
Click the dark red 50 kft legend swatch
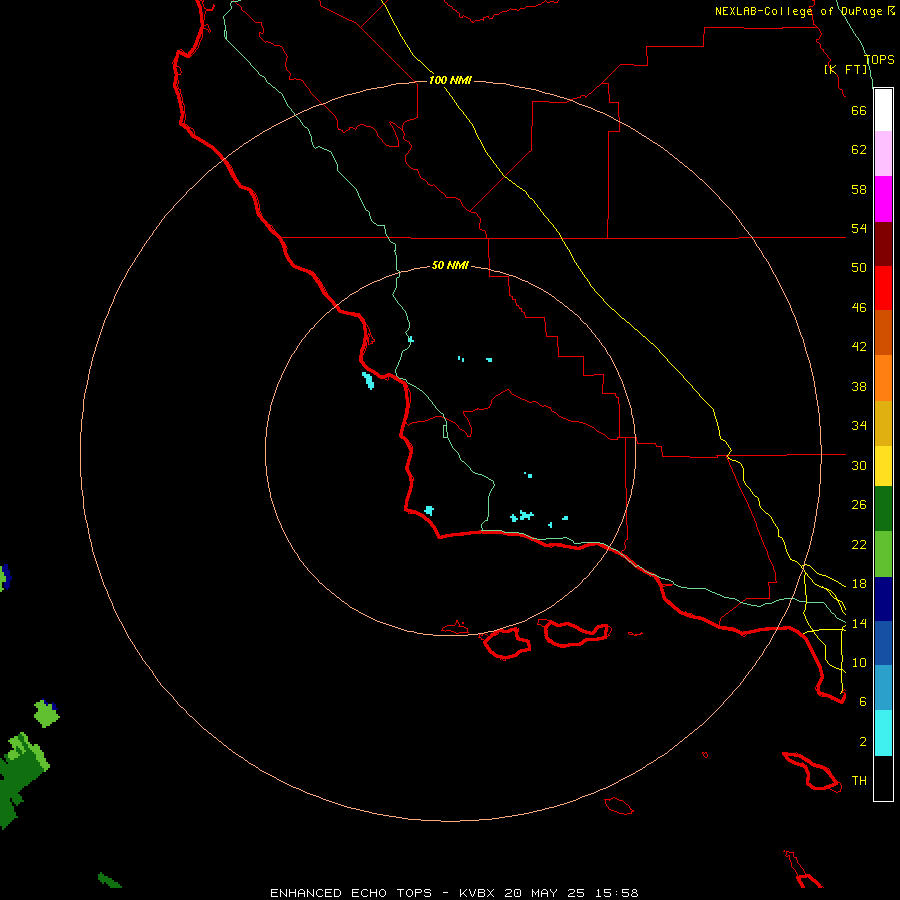[883, 243]
